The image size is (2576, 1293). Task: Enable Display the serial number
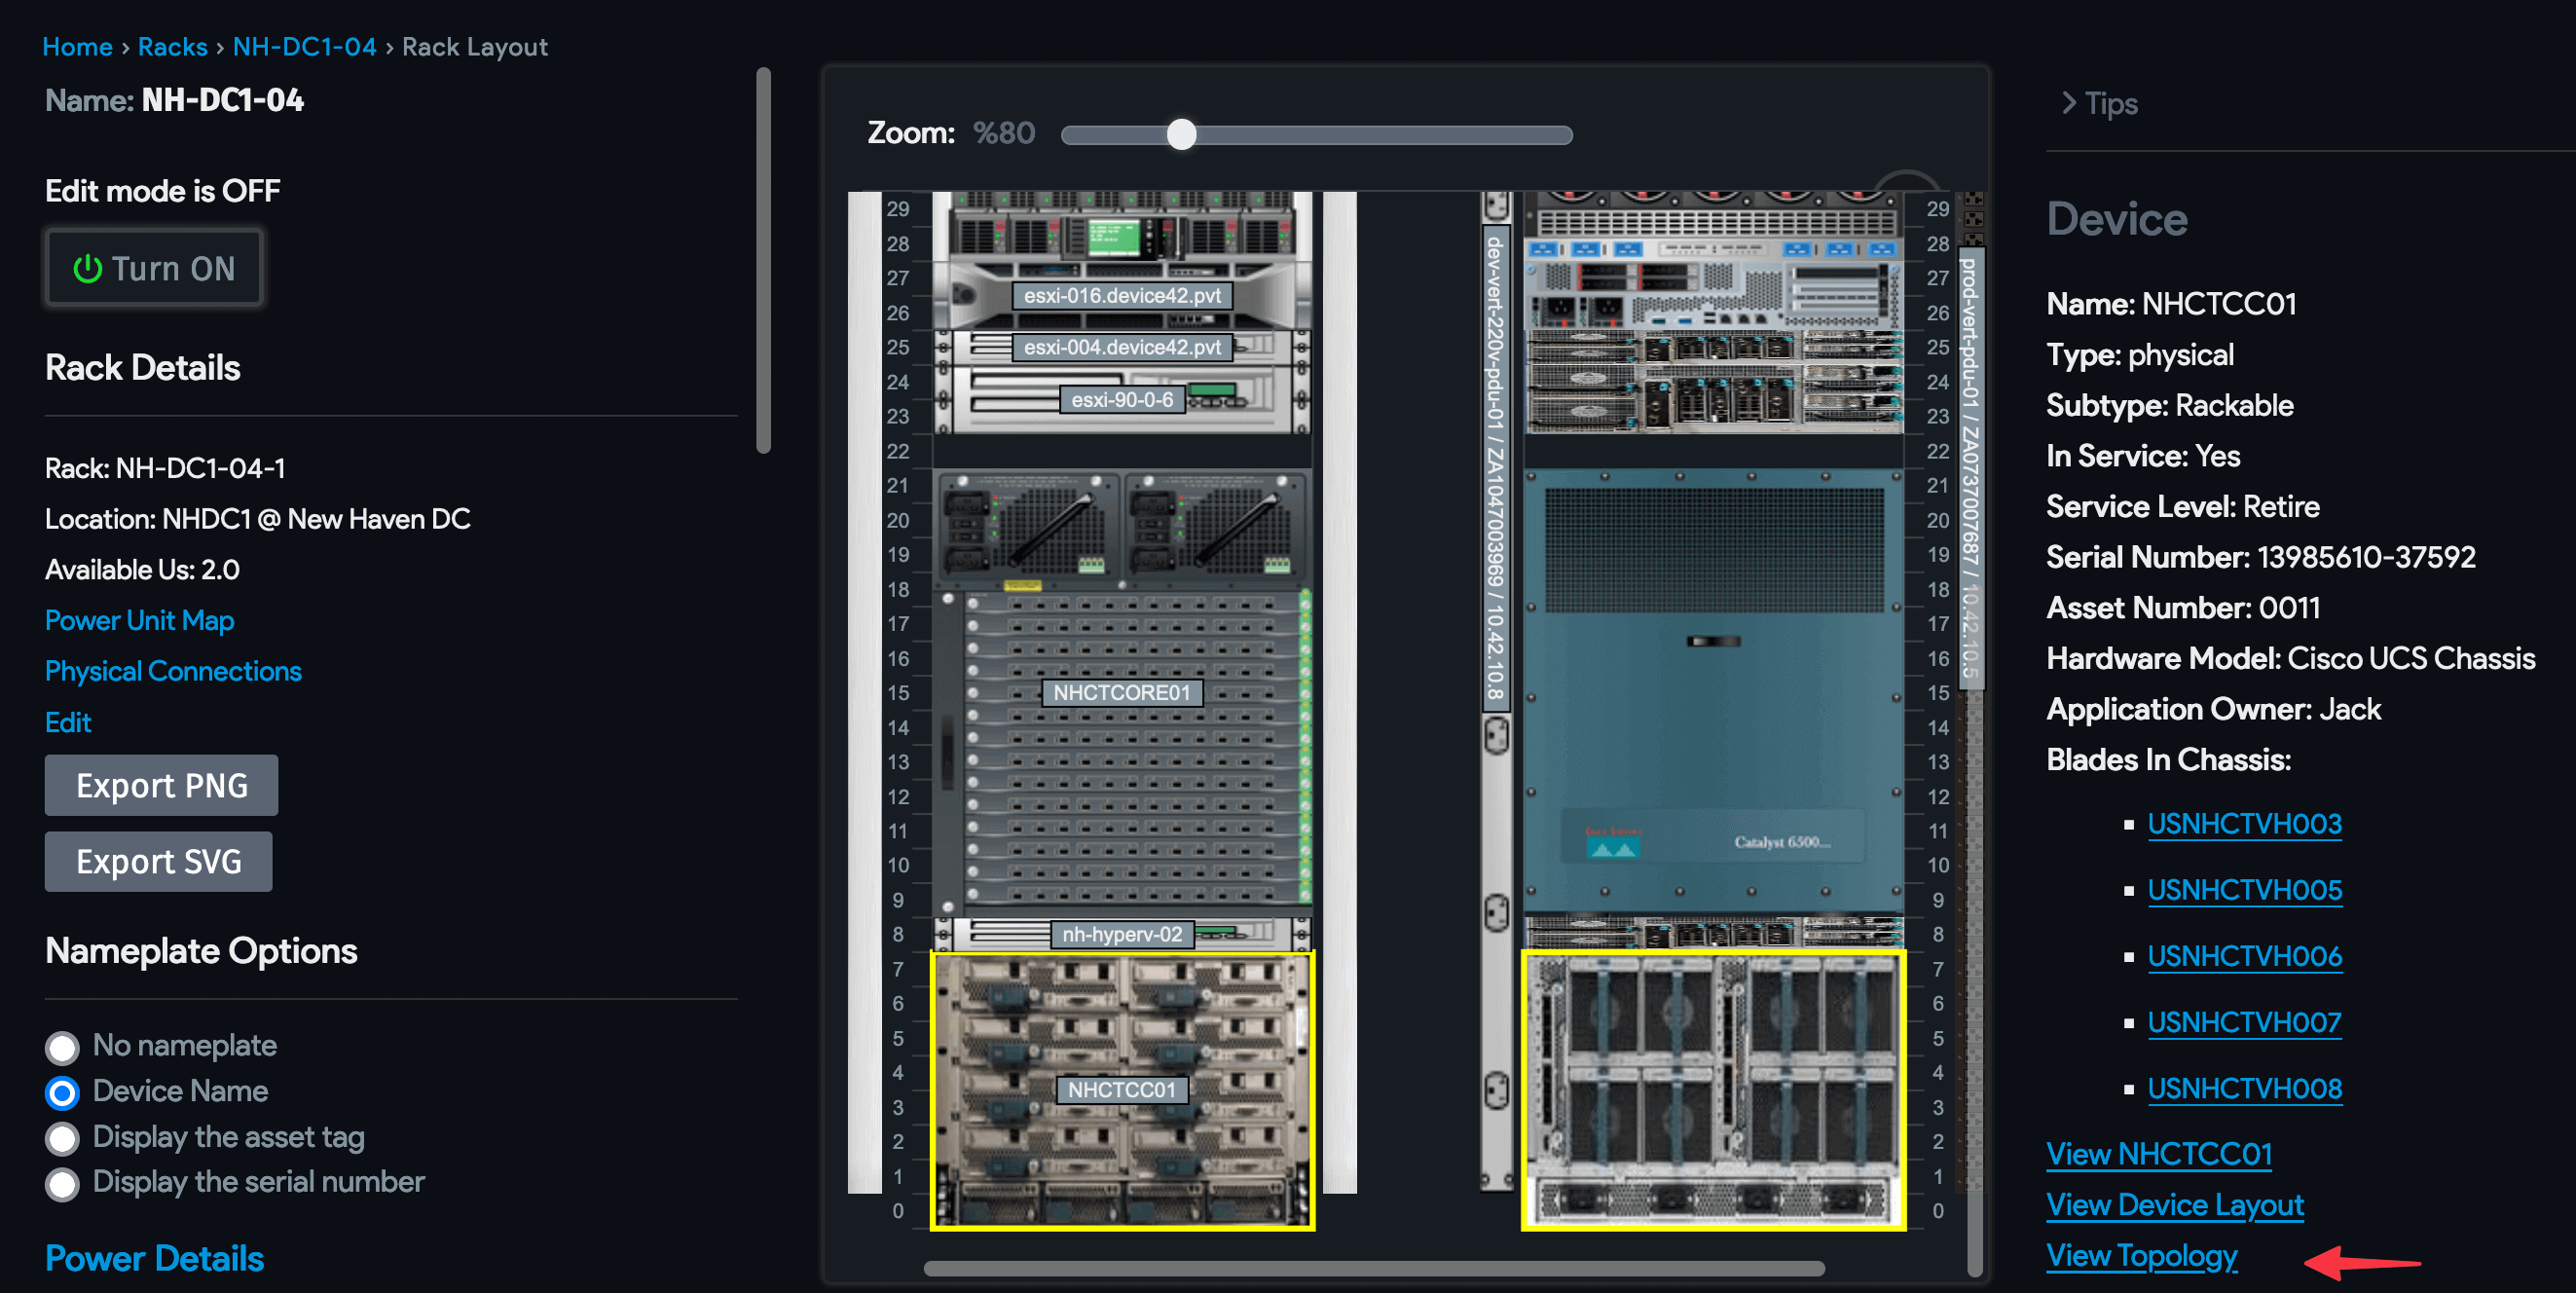(x=61, y=1184)
